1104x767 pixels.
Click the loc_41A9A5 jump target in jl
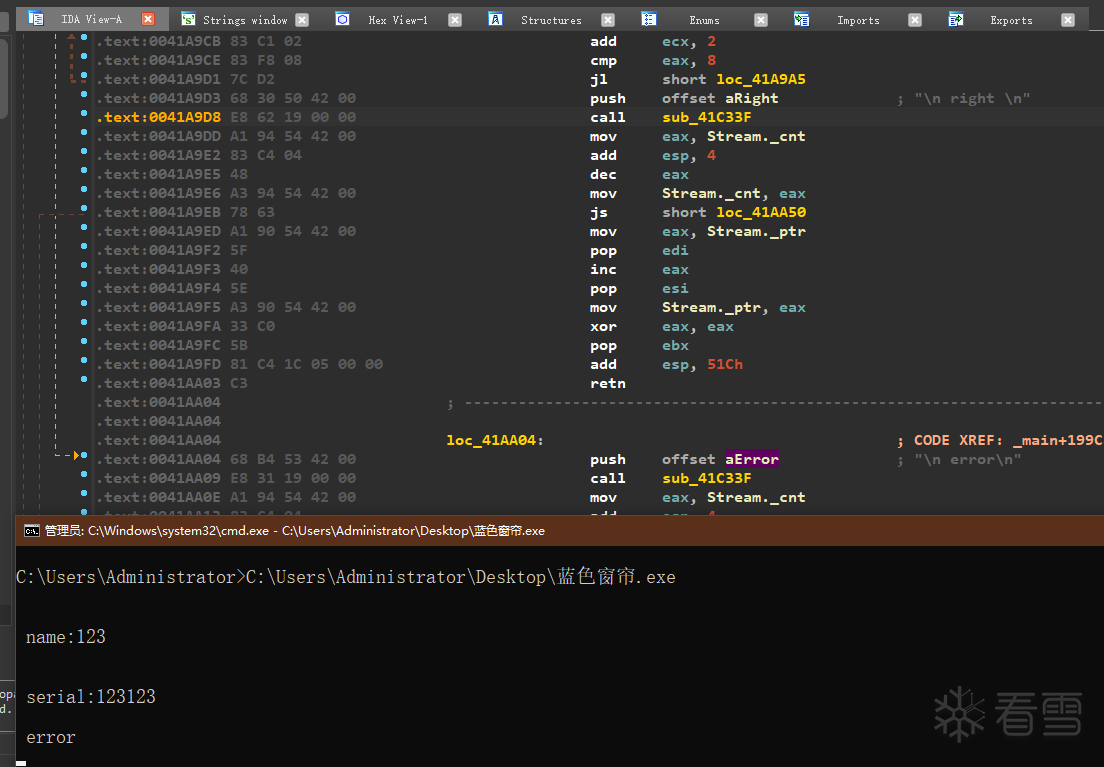[x=760, y=79]
